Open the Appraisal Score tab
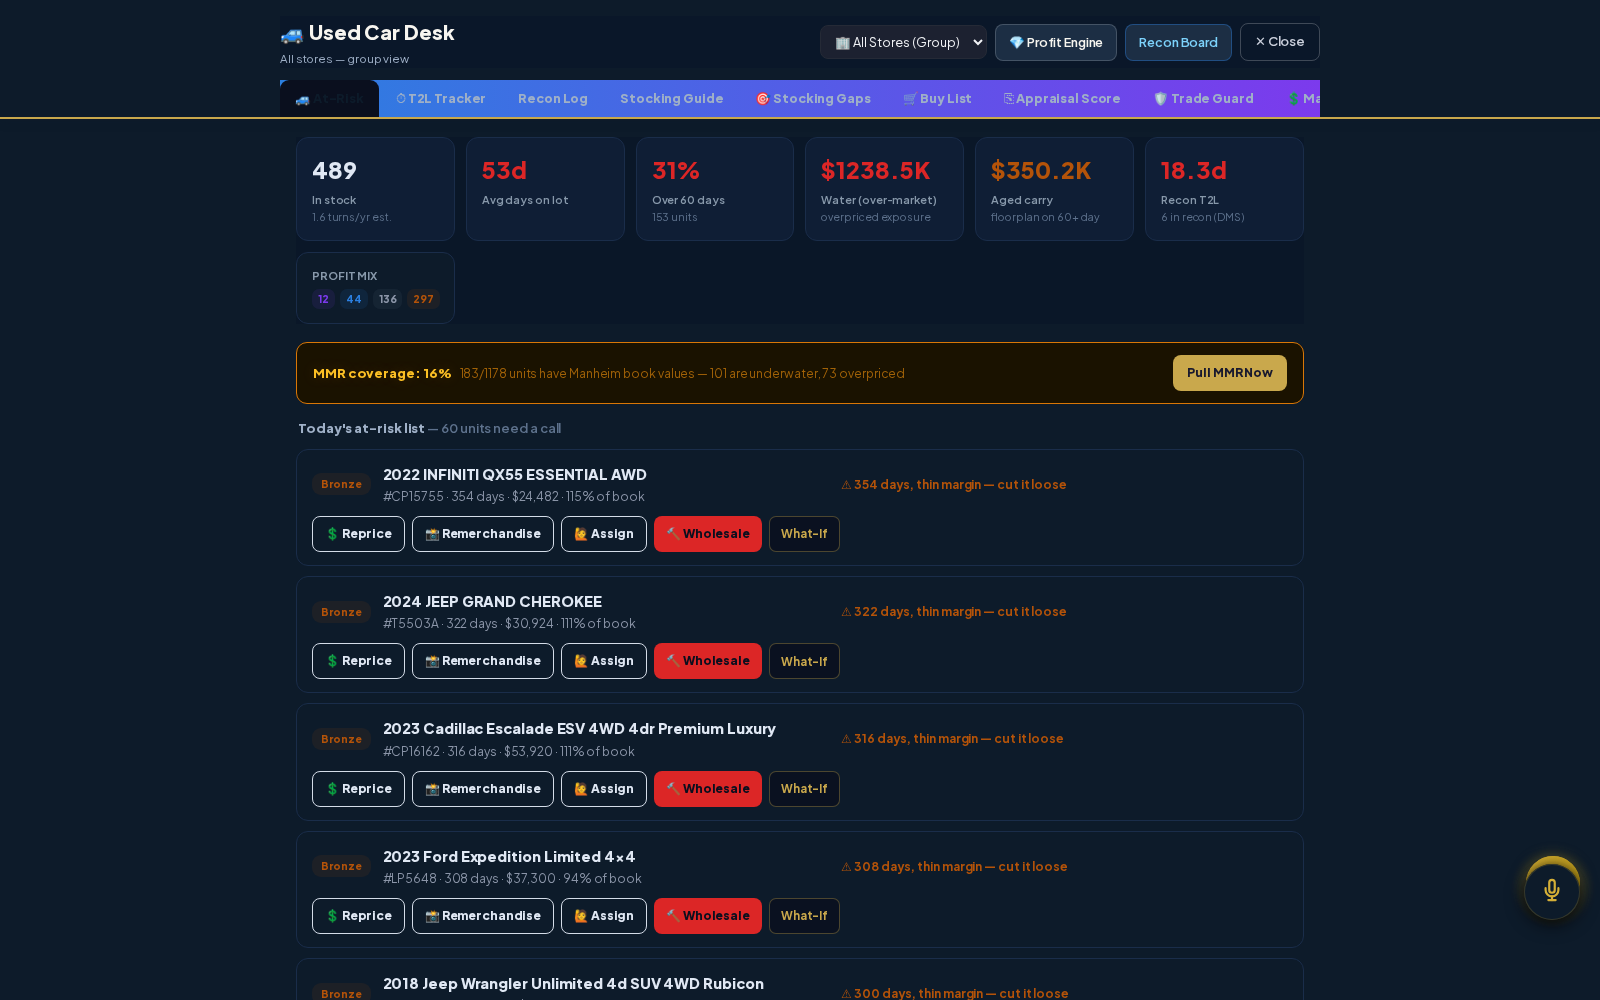Image resolution: width=1600 pixels, height=1000 pixels. click(x=1061, y=99)
